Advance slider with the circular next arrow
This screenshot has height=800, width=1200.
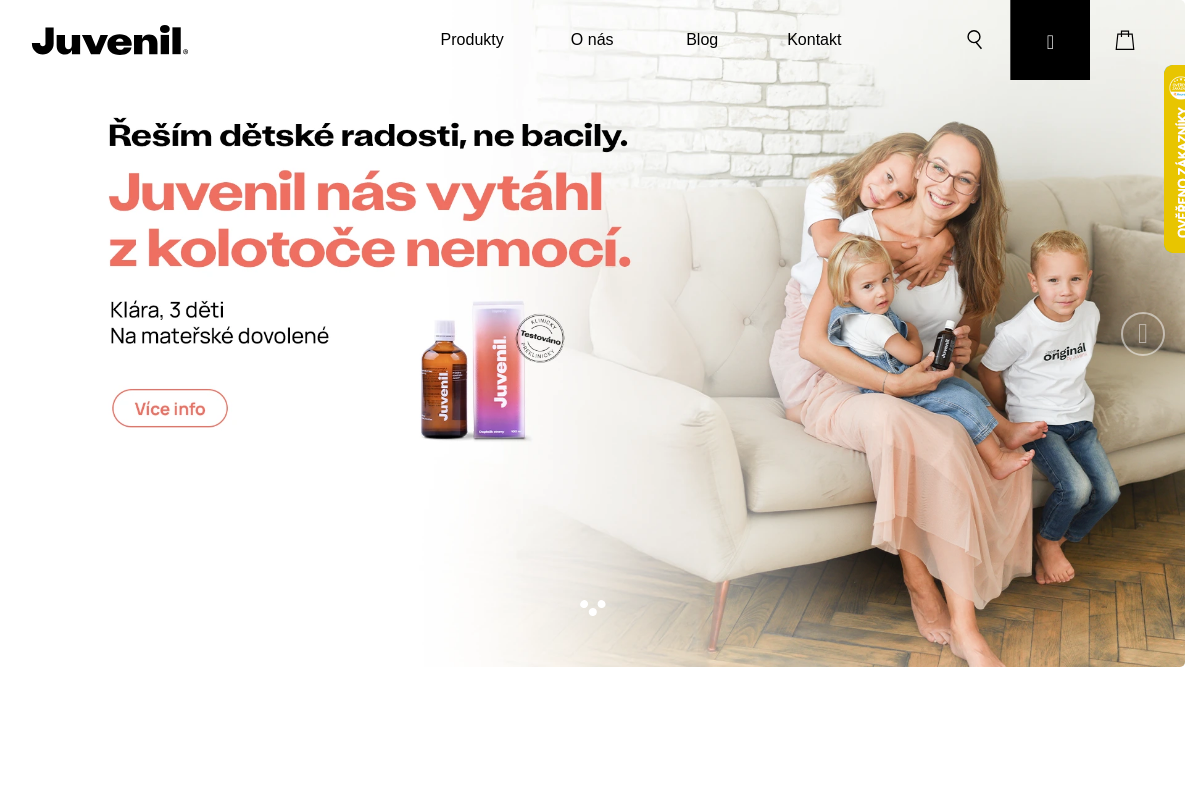pyautogui.click(x=1143, y=334)
